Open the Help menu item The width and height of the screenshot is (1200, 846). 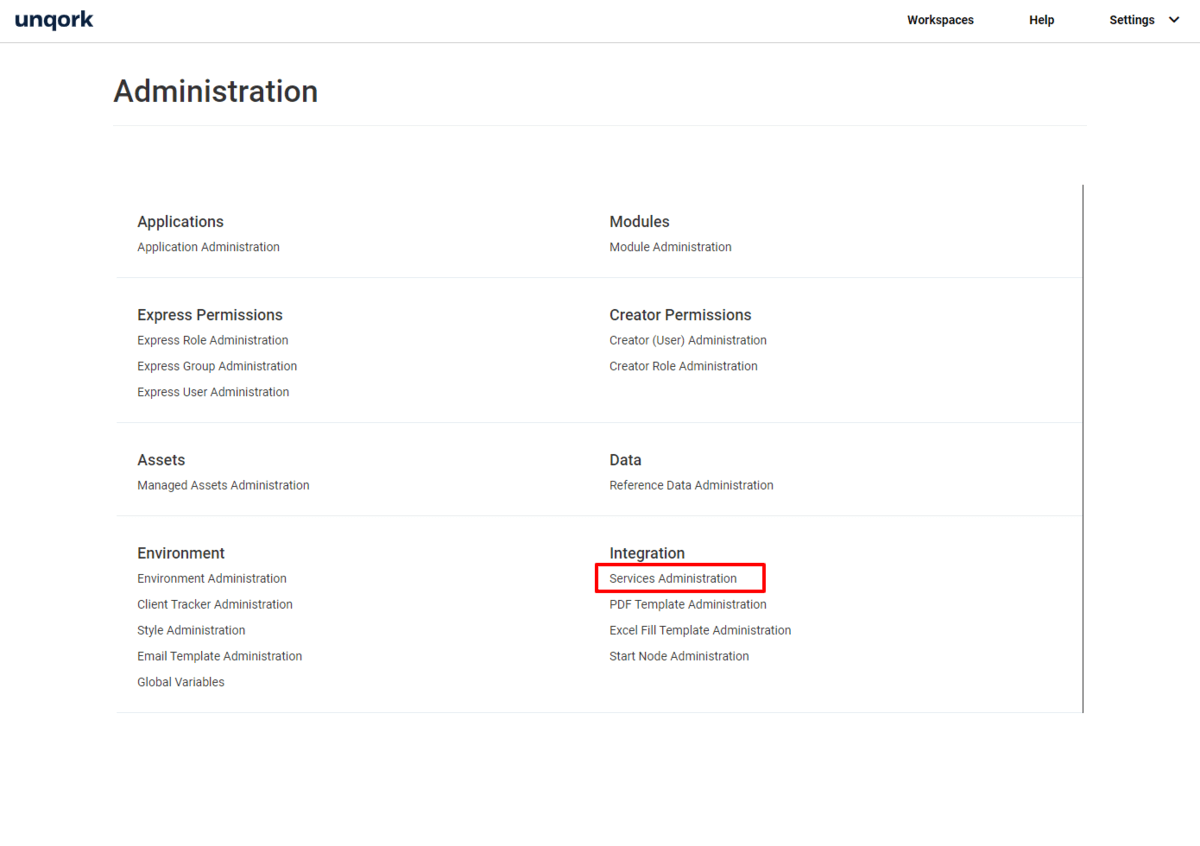(1041, 20)
